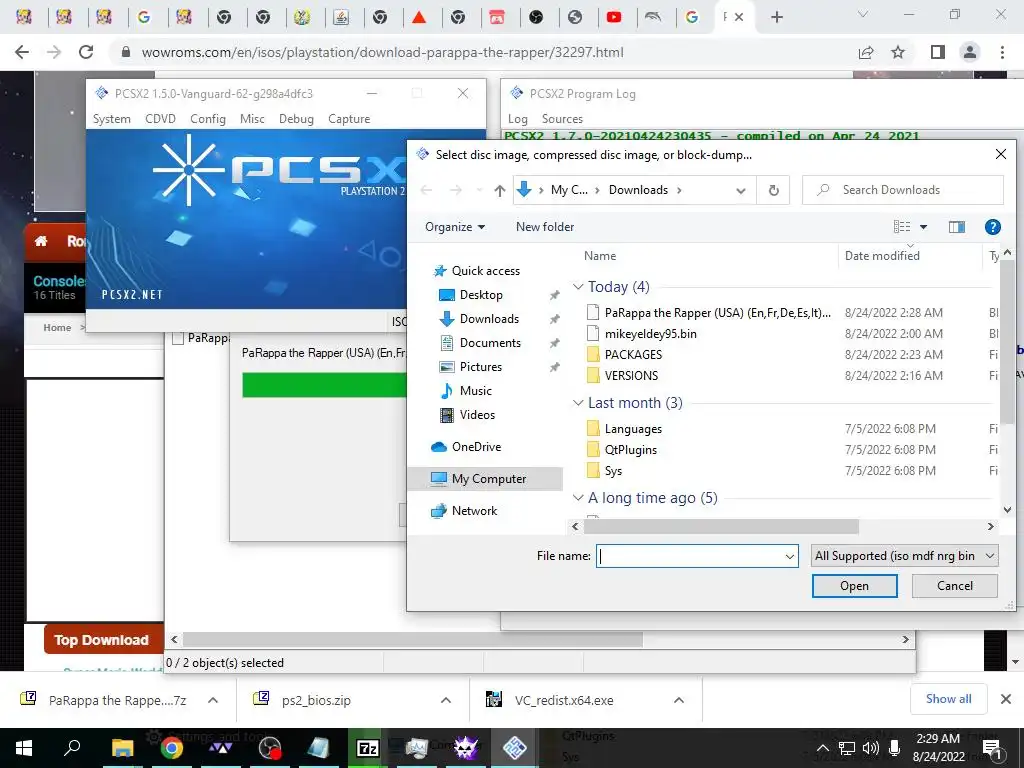Open the PCSX2 Config menu
Image resolution: width=1024 pixels, height=768 pixels.
coord(208,119)
